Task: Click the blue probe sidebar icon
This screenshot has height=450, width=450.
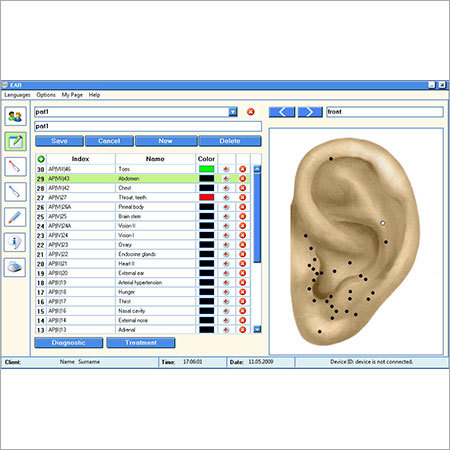Action: pos(15,192)
